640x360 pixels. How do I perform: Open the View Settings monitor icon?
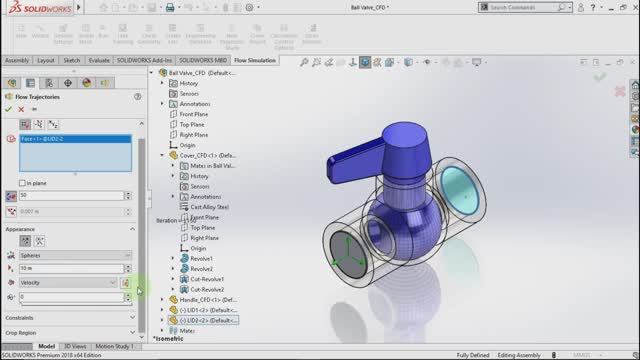[476, 62]
